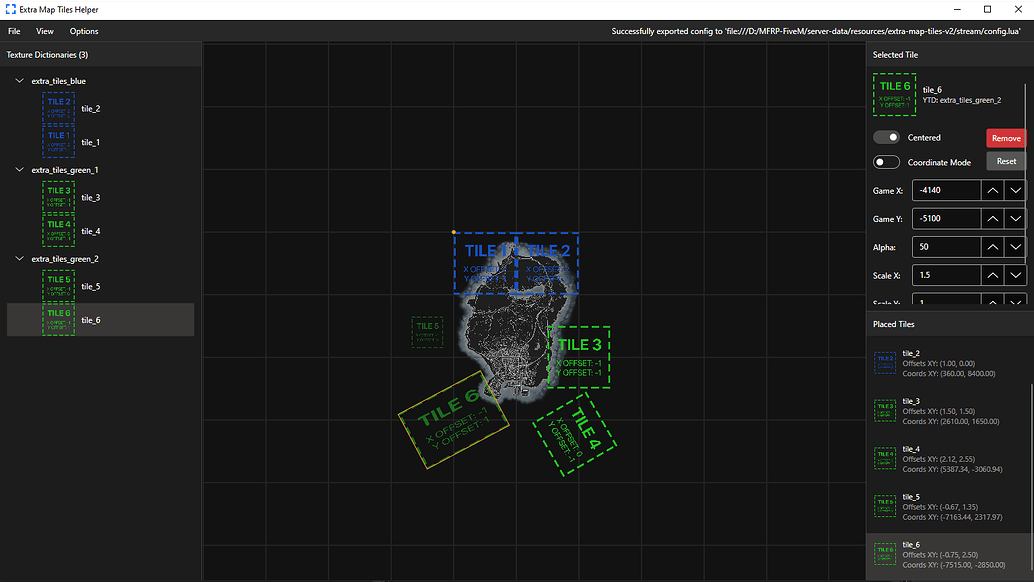The image size is (1034, 582).
Task: Select tile_5 in Placed Tiles list
Action: [948, 506]
